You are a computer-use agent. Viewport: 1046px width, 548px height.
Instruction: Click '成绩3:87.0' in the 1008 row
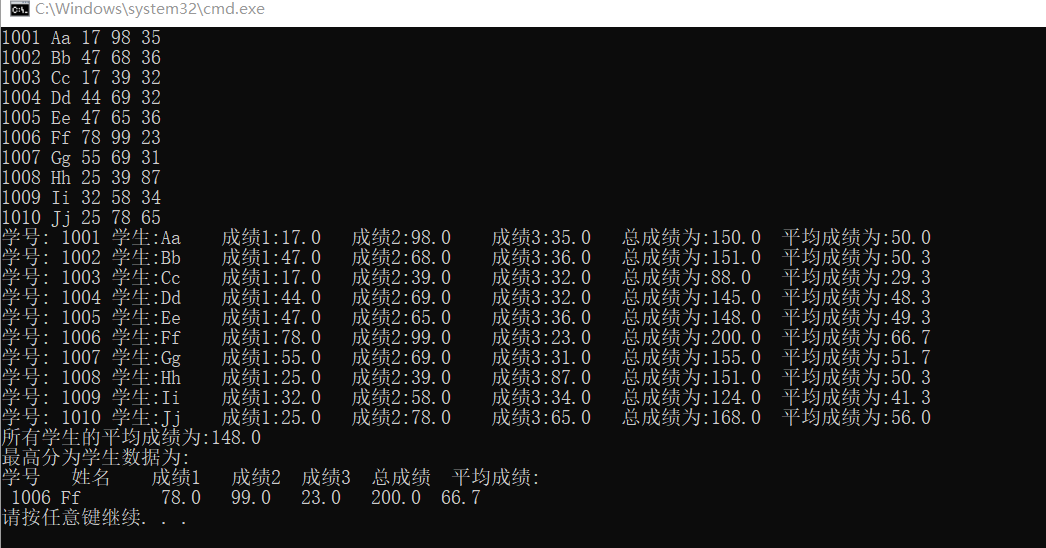click(x=541, y=378)
